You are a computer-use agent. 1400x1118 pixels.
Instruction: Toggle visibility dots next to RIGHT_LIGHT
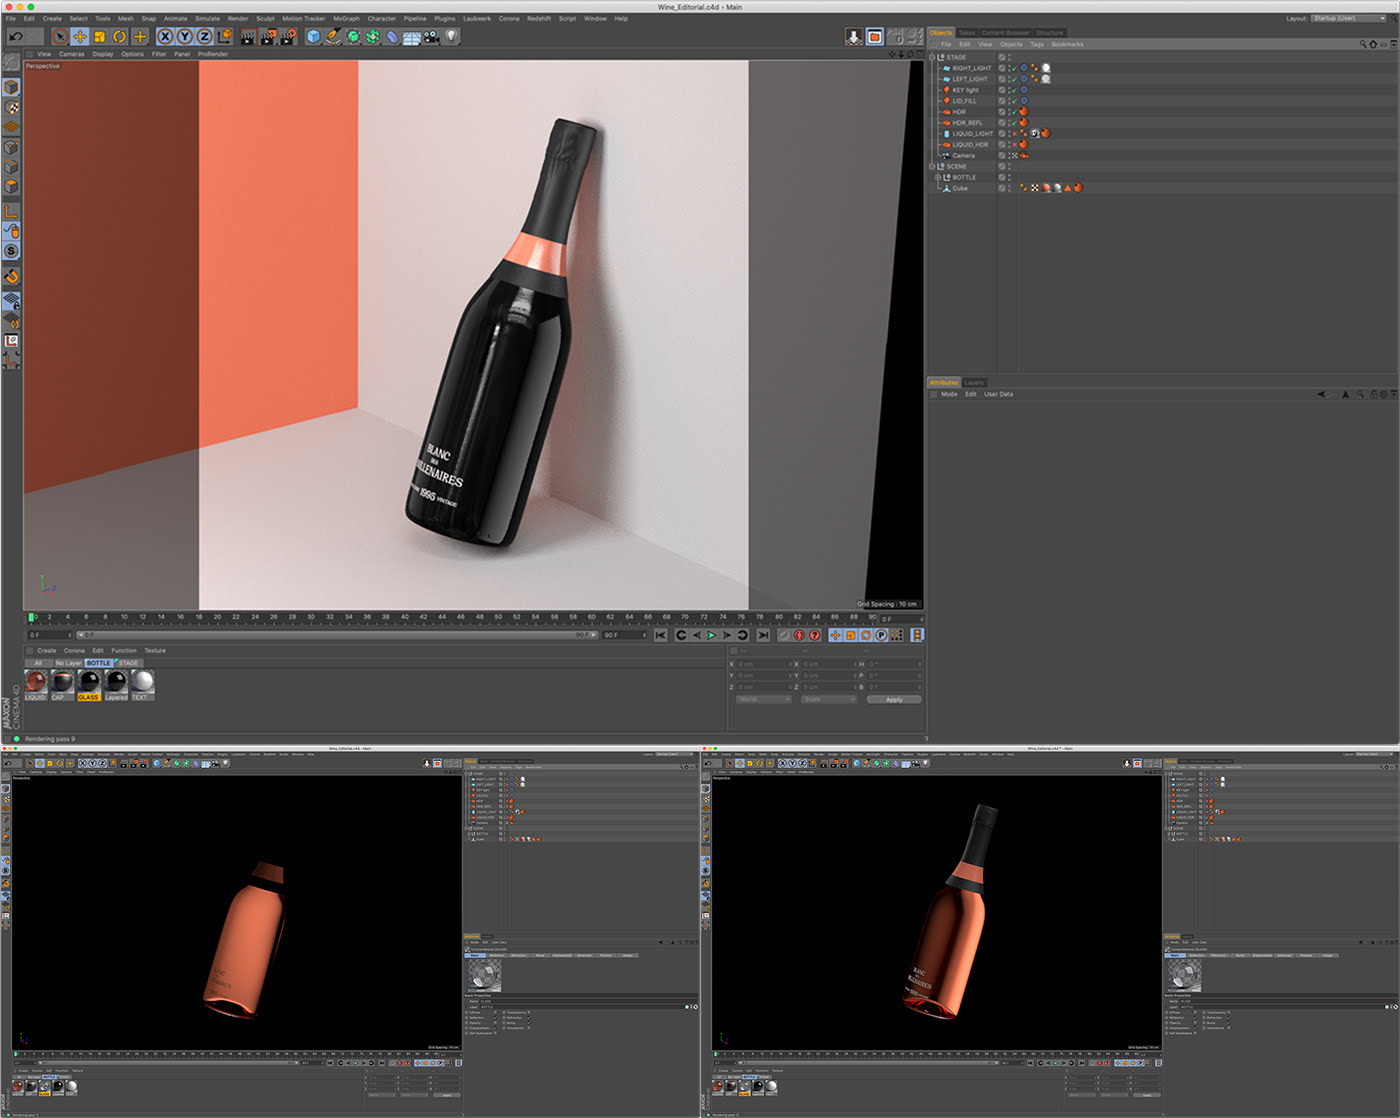pos(1009,68)
